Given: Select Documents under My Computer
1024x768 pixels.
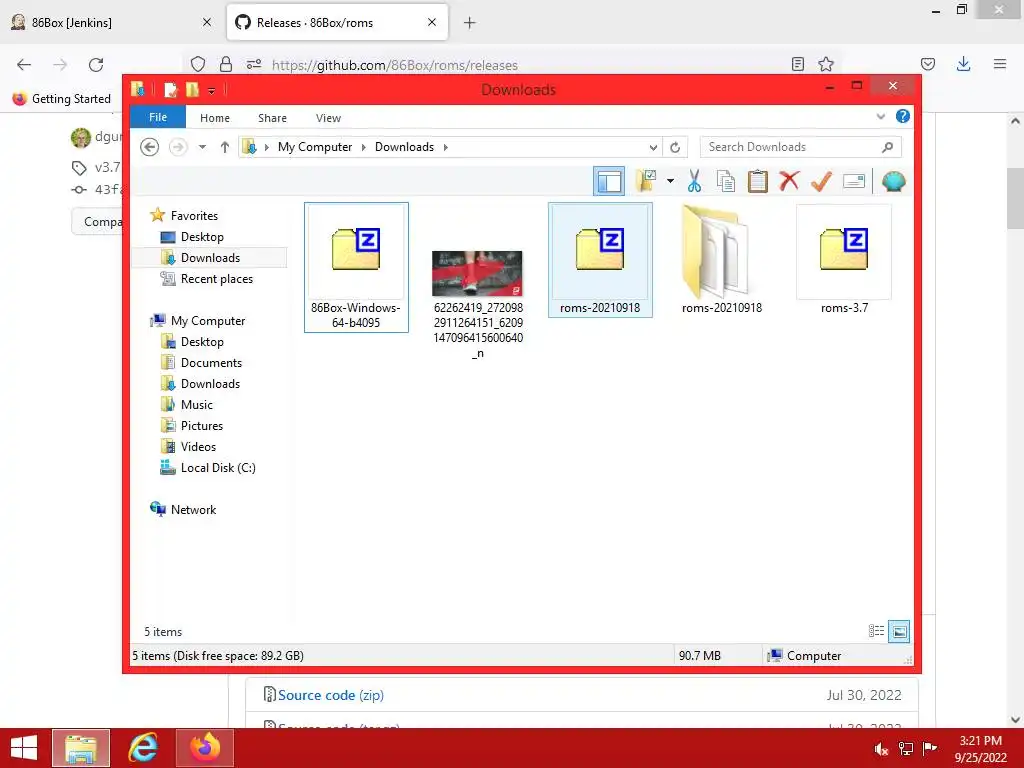Looking at the screenshot, I should (211, 362).
